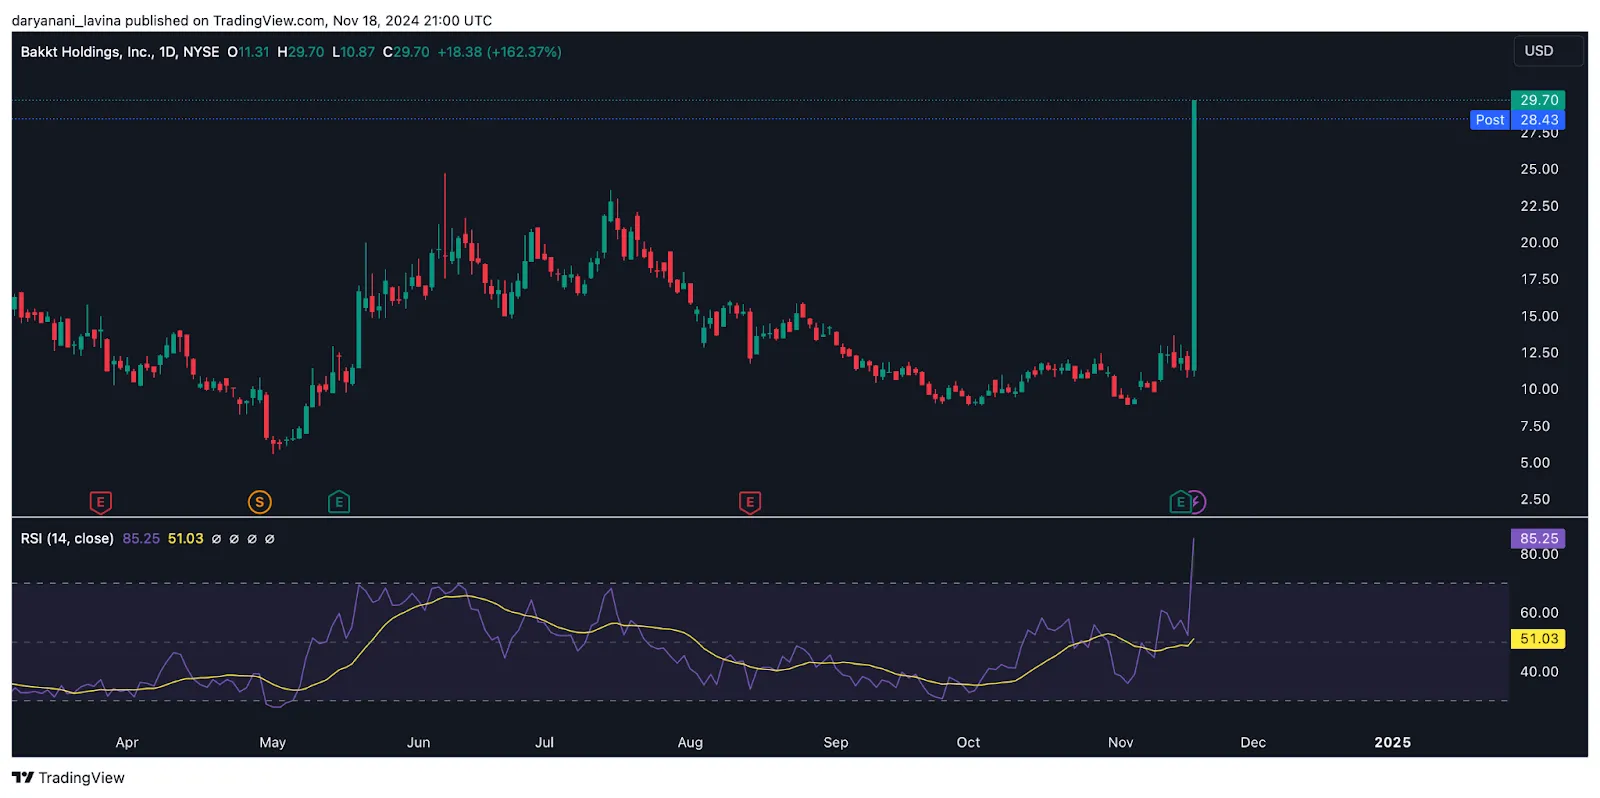1600x798 pixels.
Task: Click the Oct label on time axis
Action: pos(968,742)
